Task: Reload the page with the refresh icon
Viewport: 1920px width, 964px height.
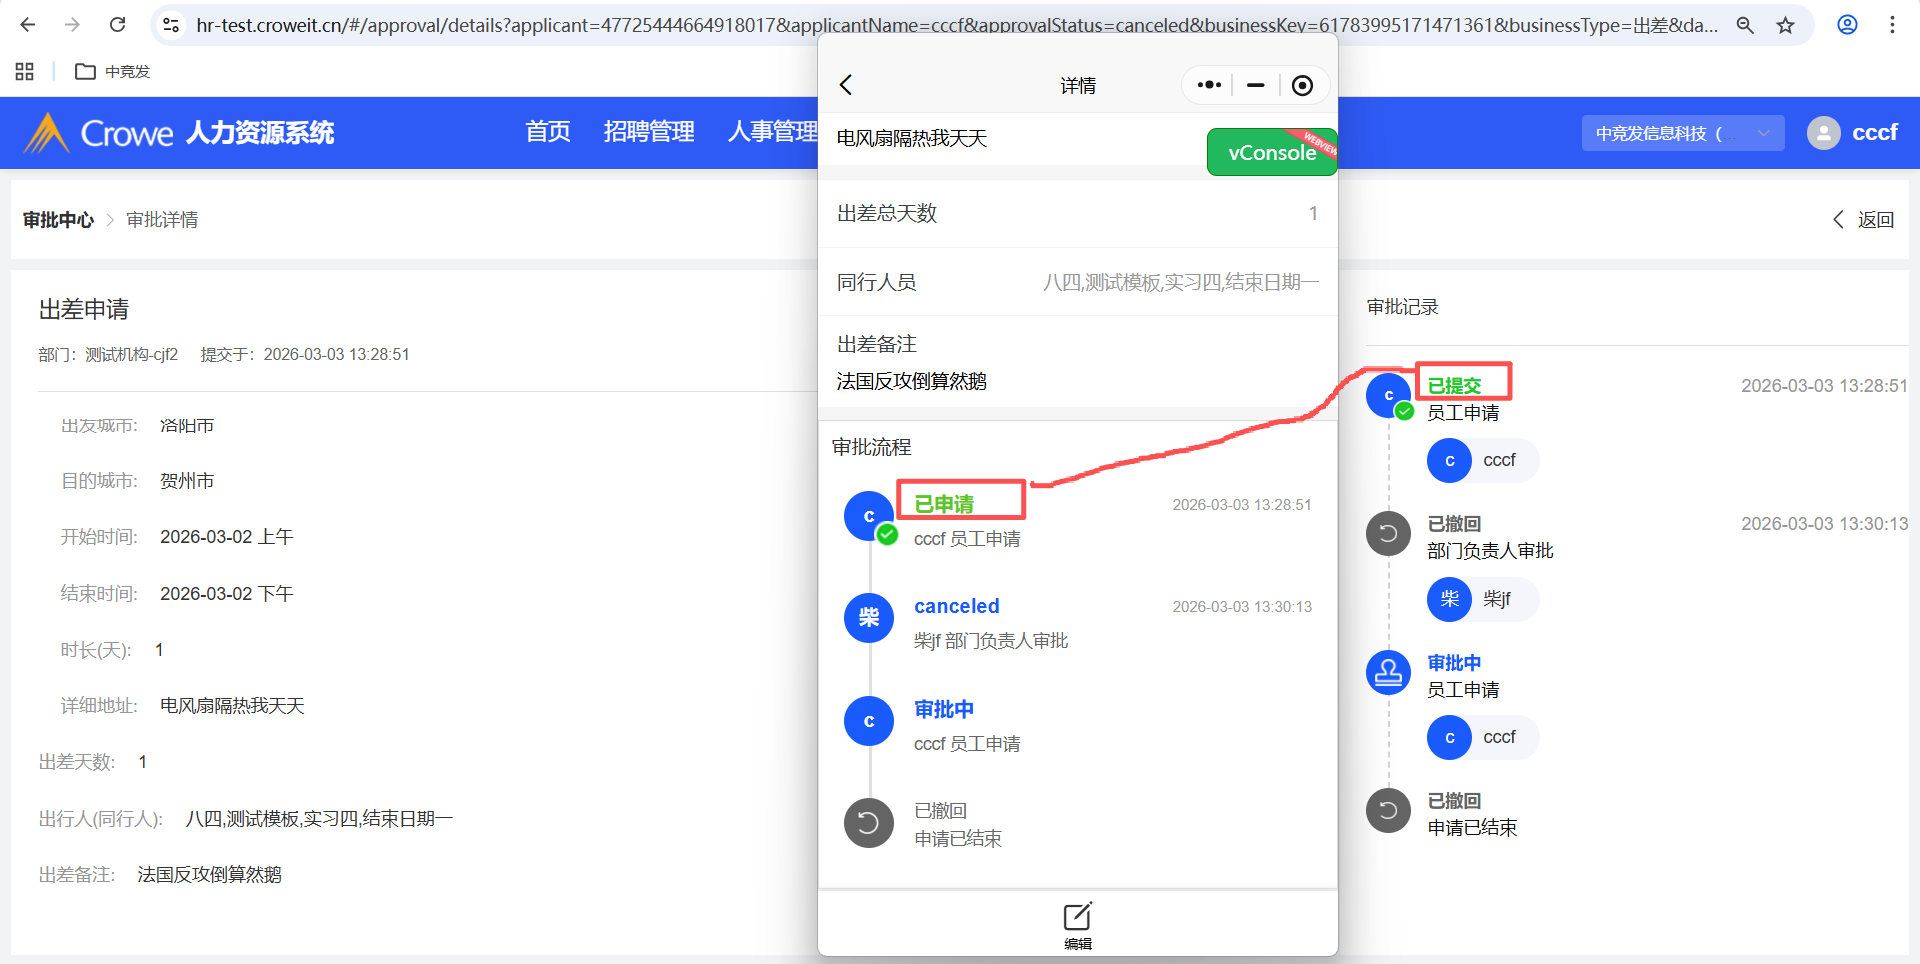Action: (117, 25)
